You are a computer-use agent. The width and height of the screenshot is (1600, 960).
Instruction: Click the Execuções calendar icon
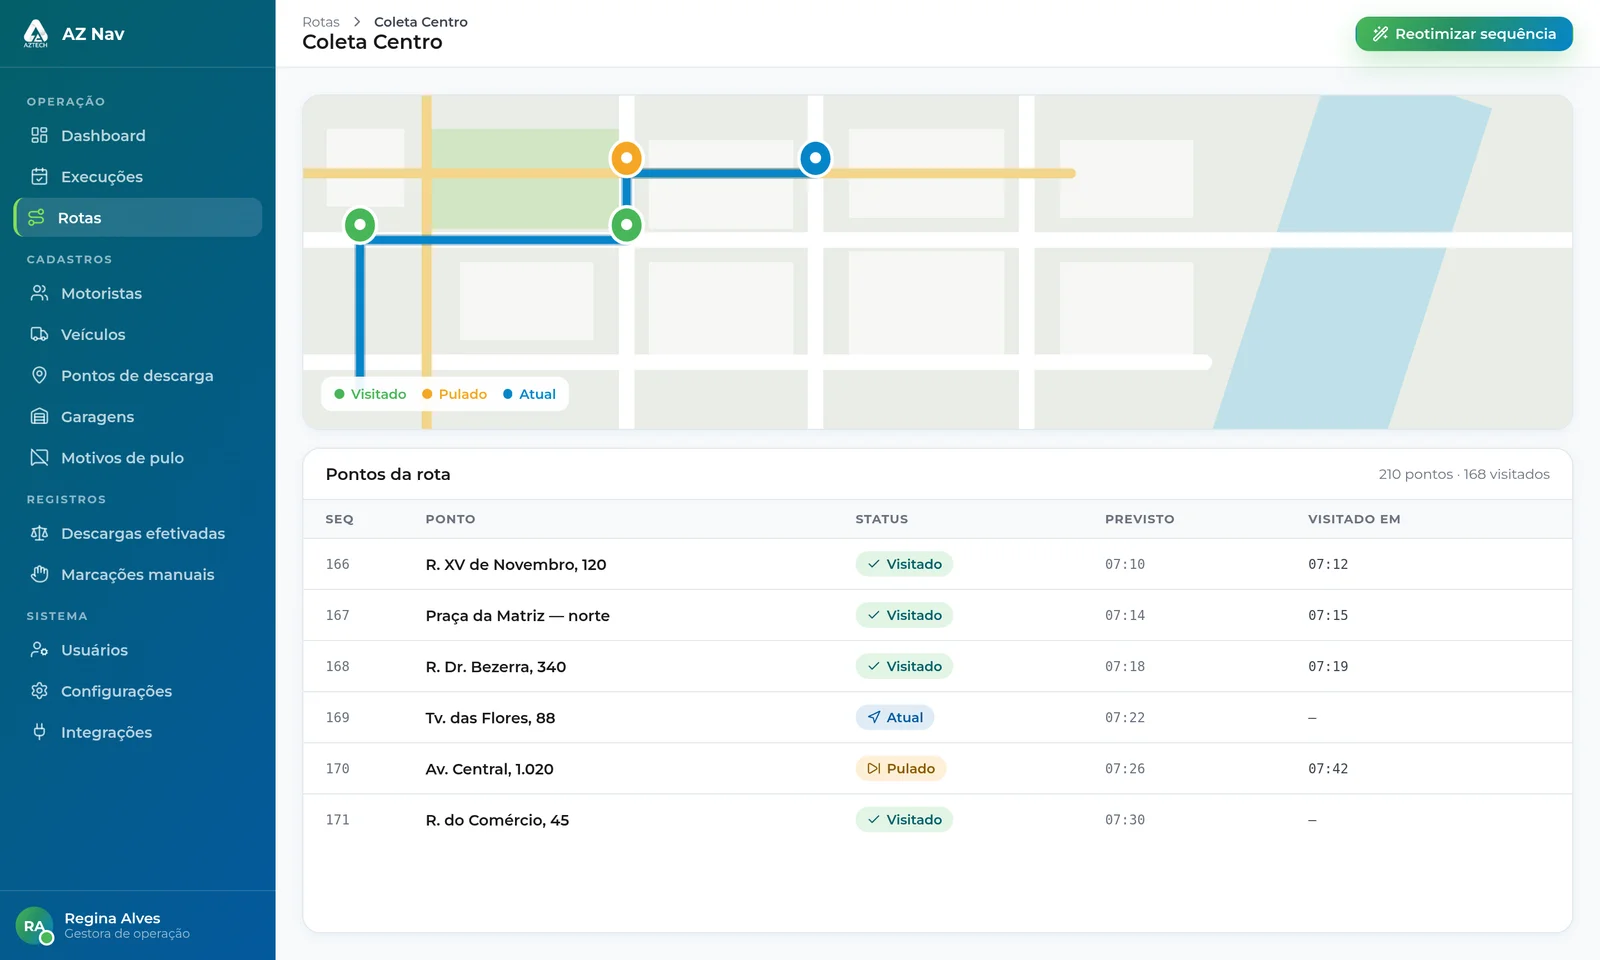click(x=39, y=176)
